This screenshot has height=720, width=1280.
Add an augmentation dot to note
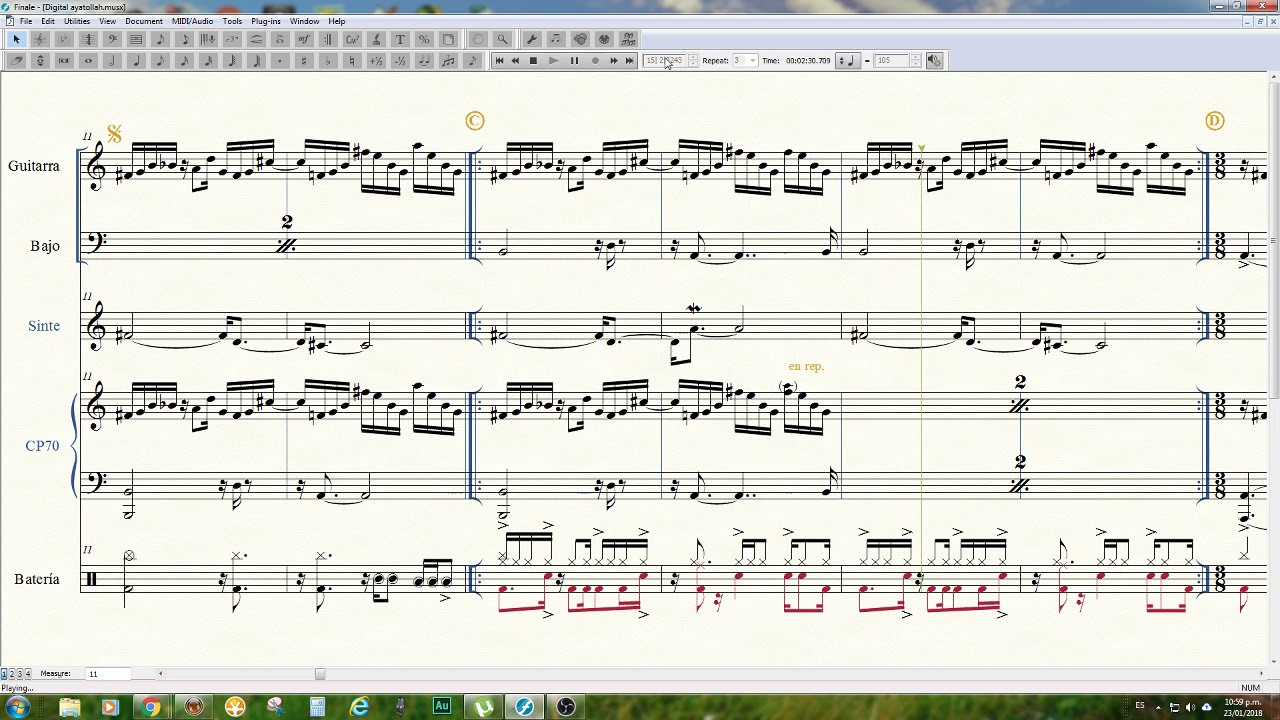280,60
